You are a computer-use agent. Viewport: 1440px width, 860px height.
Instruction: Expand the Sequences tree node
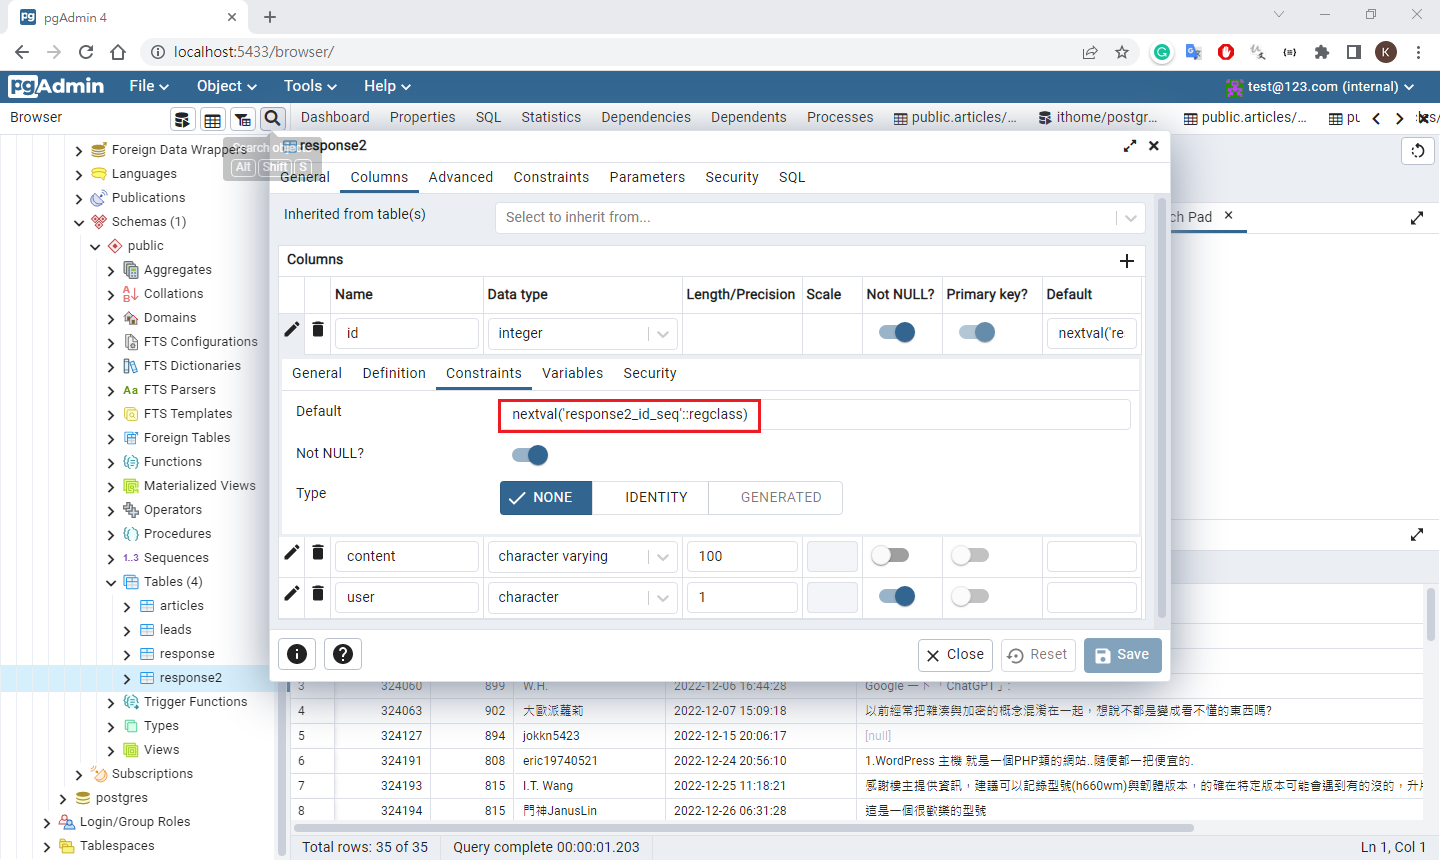point(111,558)
